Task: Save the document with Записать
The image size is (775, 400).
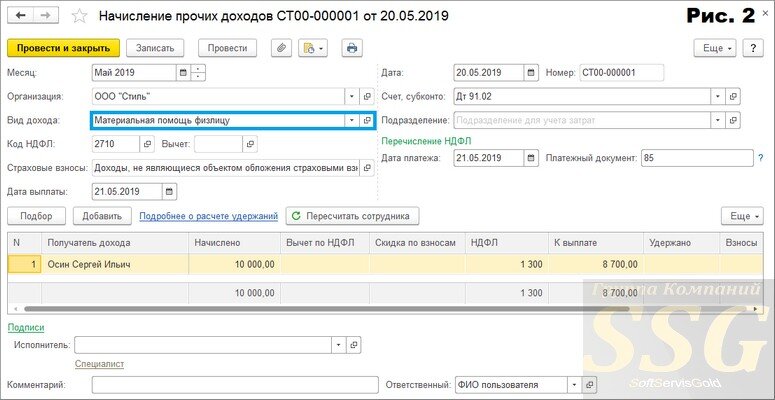Action: [x=155, y=48]
